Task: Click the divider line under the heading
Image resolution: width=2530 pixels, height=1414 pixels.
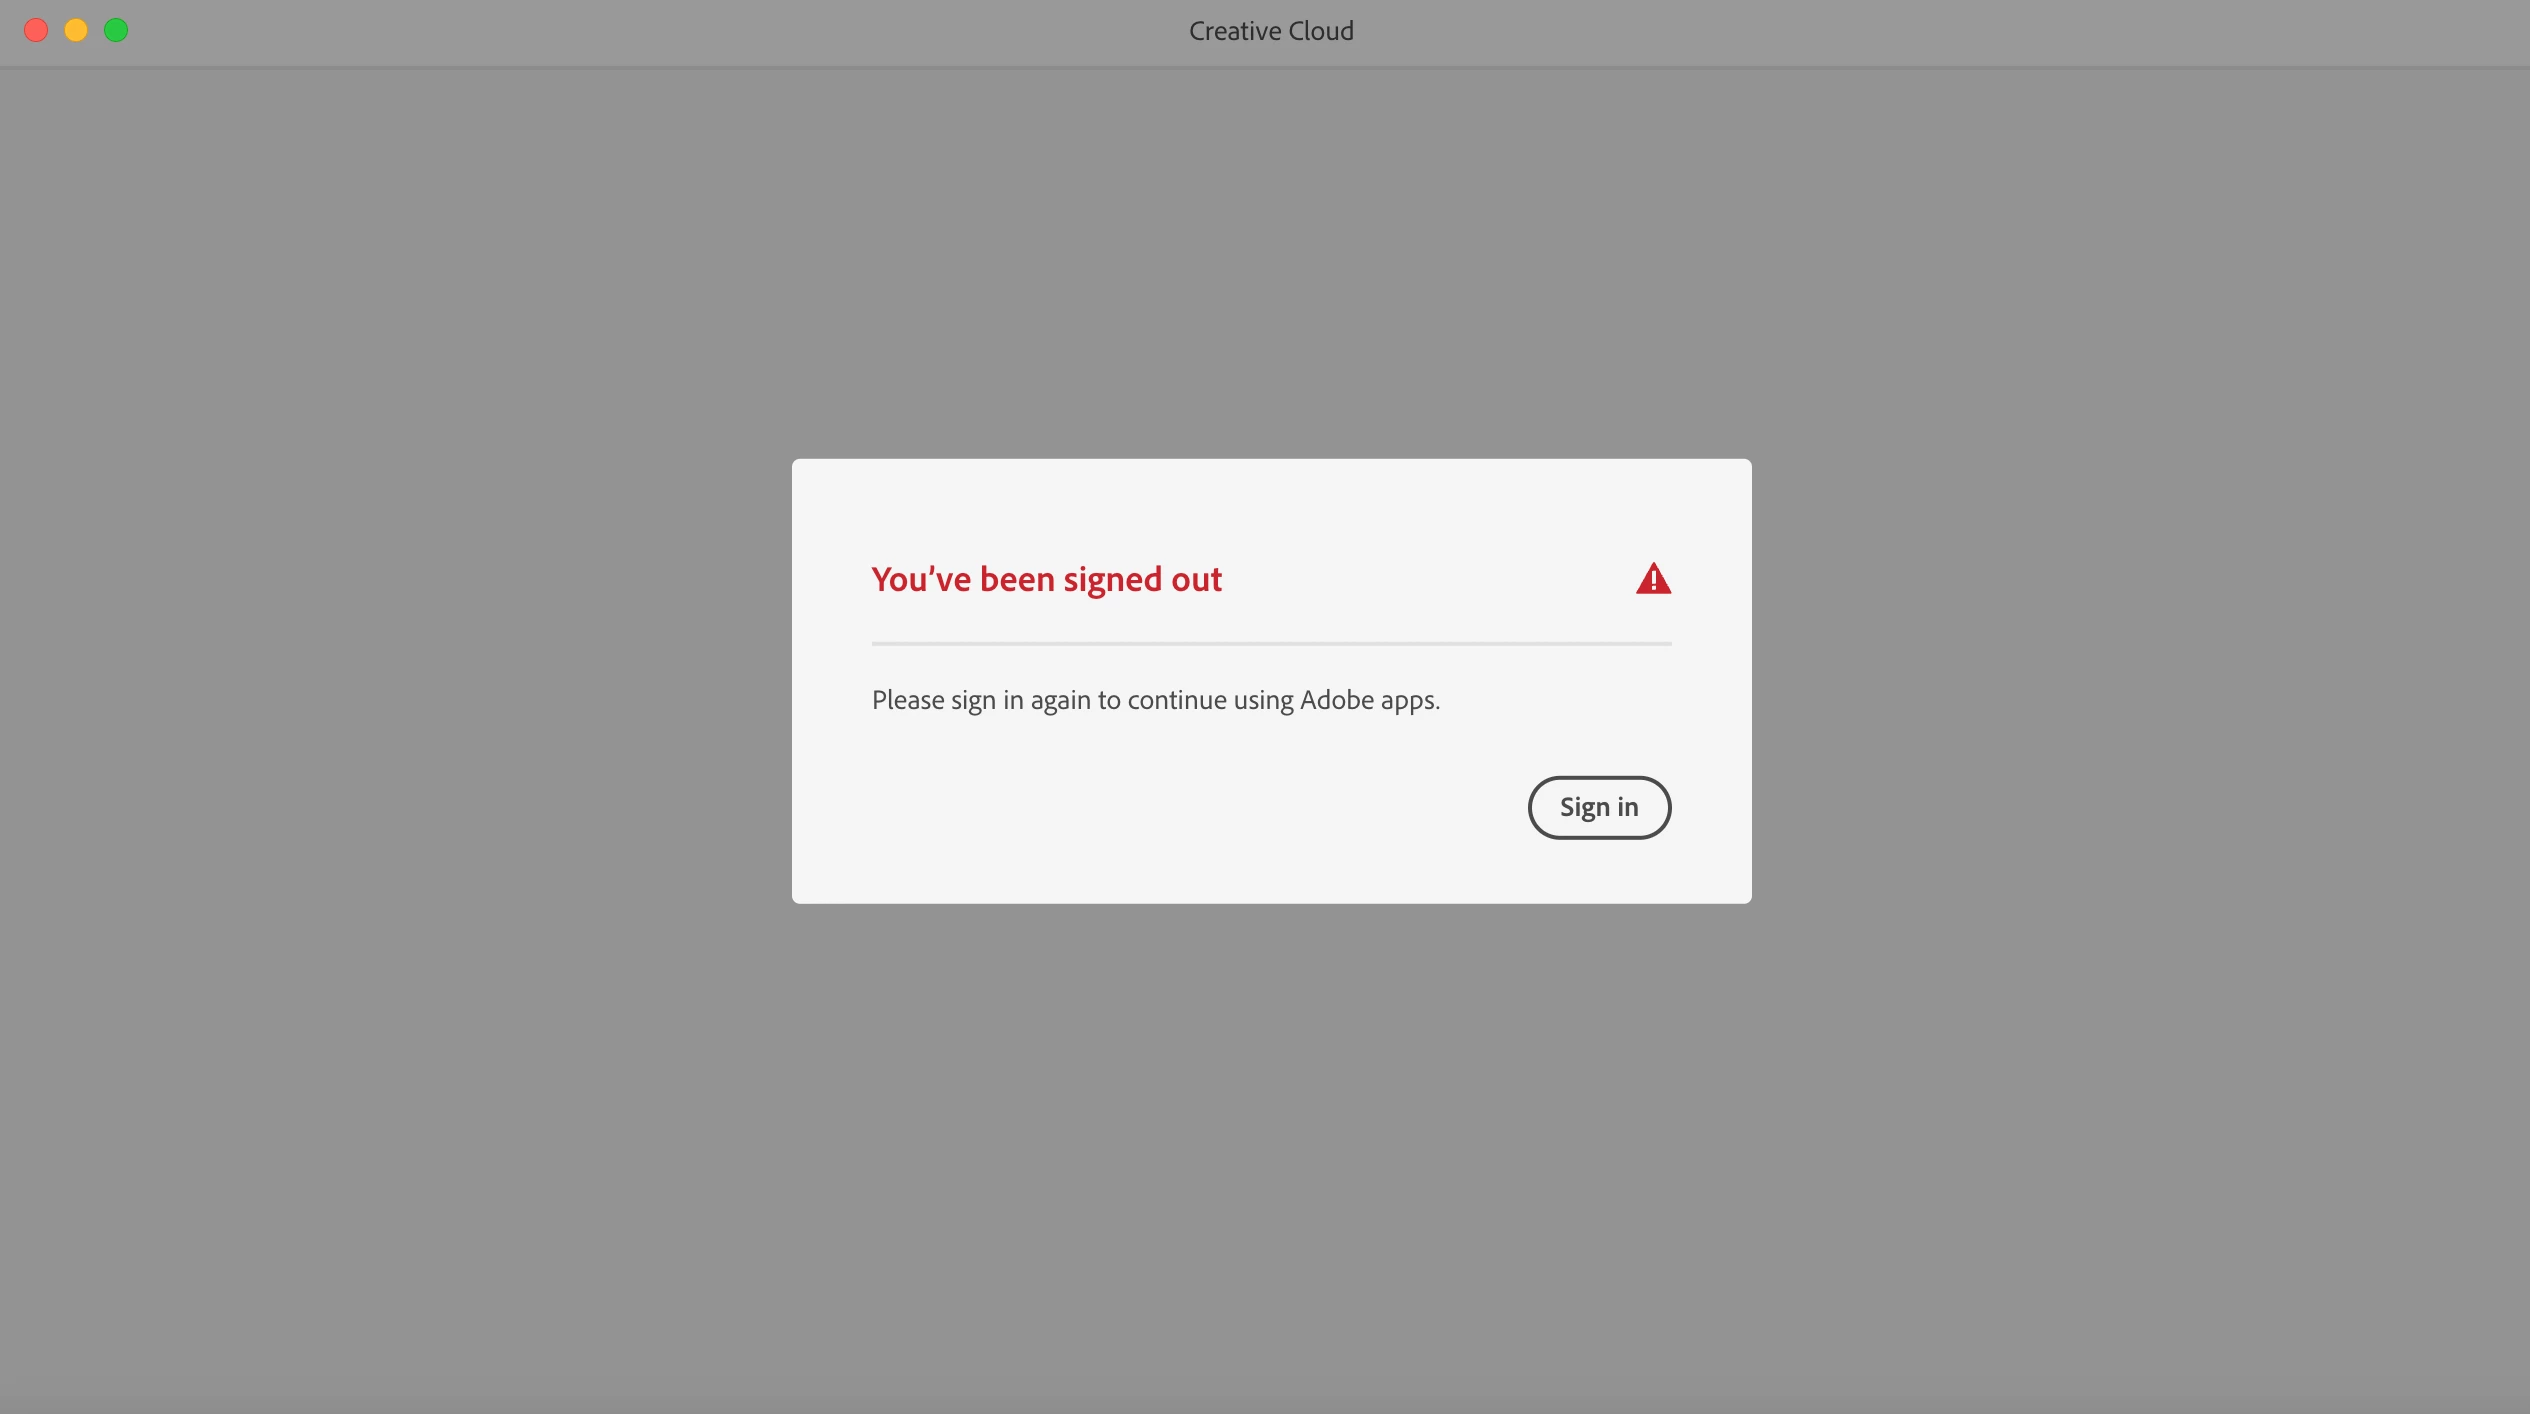Action: point(1270,643)
